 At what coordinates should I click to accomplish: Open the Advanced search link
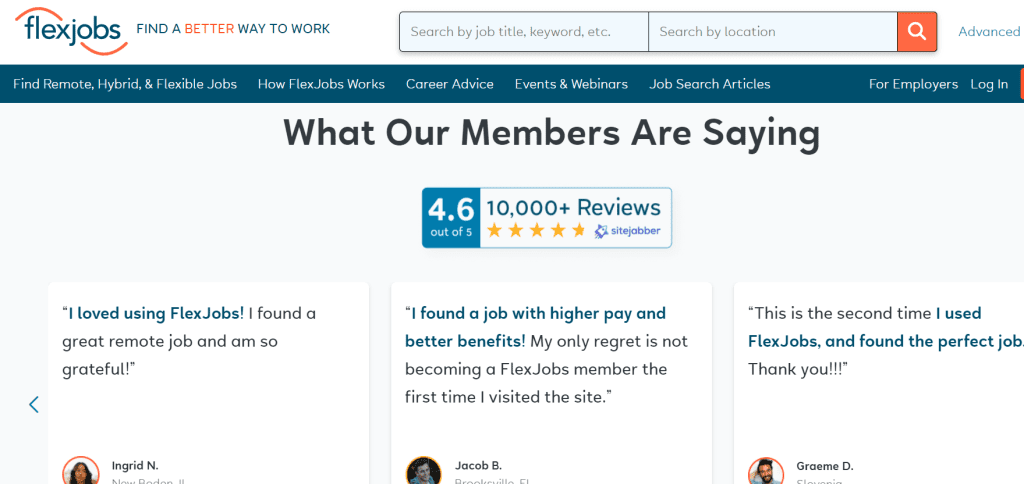[x=988, y=32]
